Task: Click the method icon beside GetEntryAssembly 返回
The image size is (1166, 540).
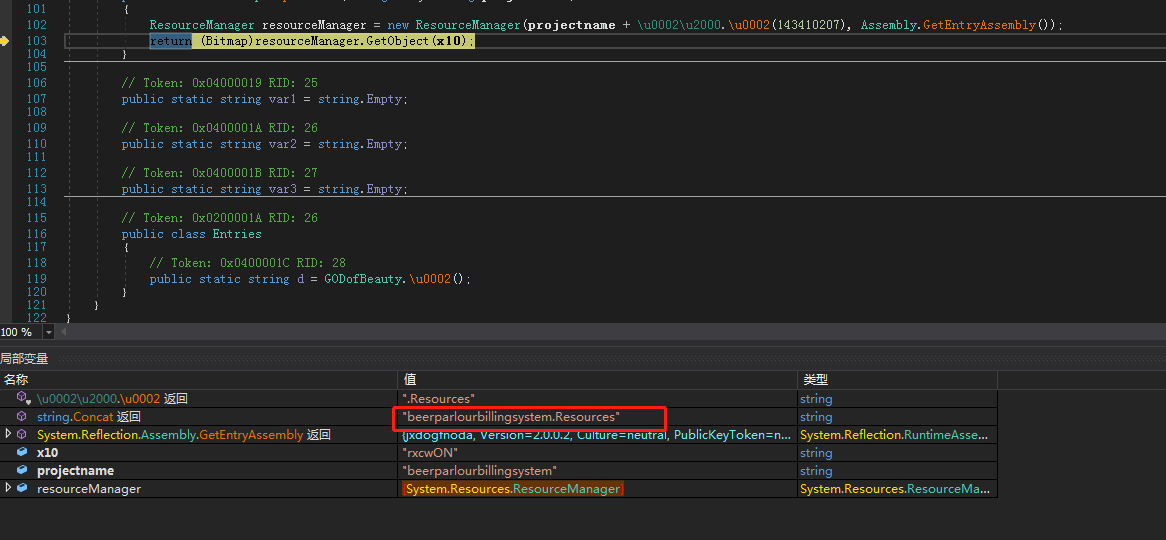Action: pyautogui.click(x=22, y=434)
